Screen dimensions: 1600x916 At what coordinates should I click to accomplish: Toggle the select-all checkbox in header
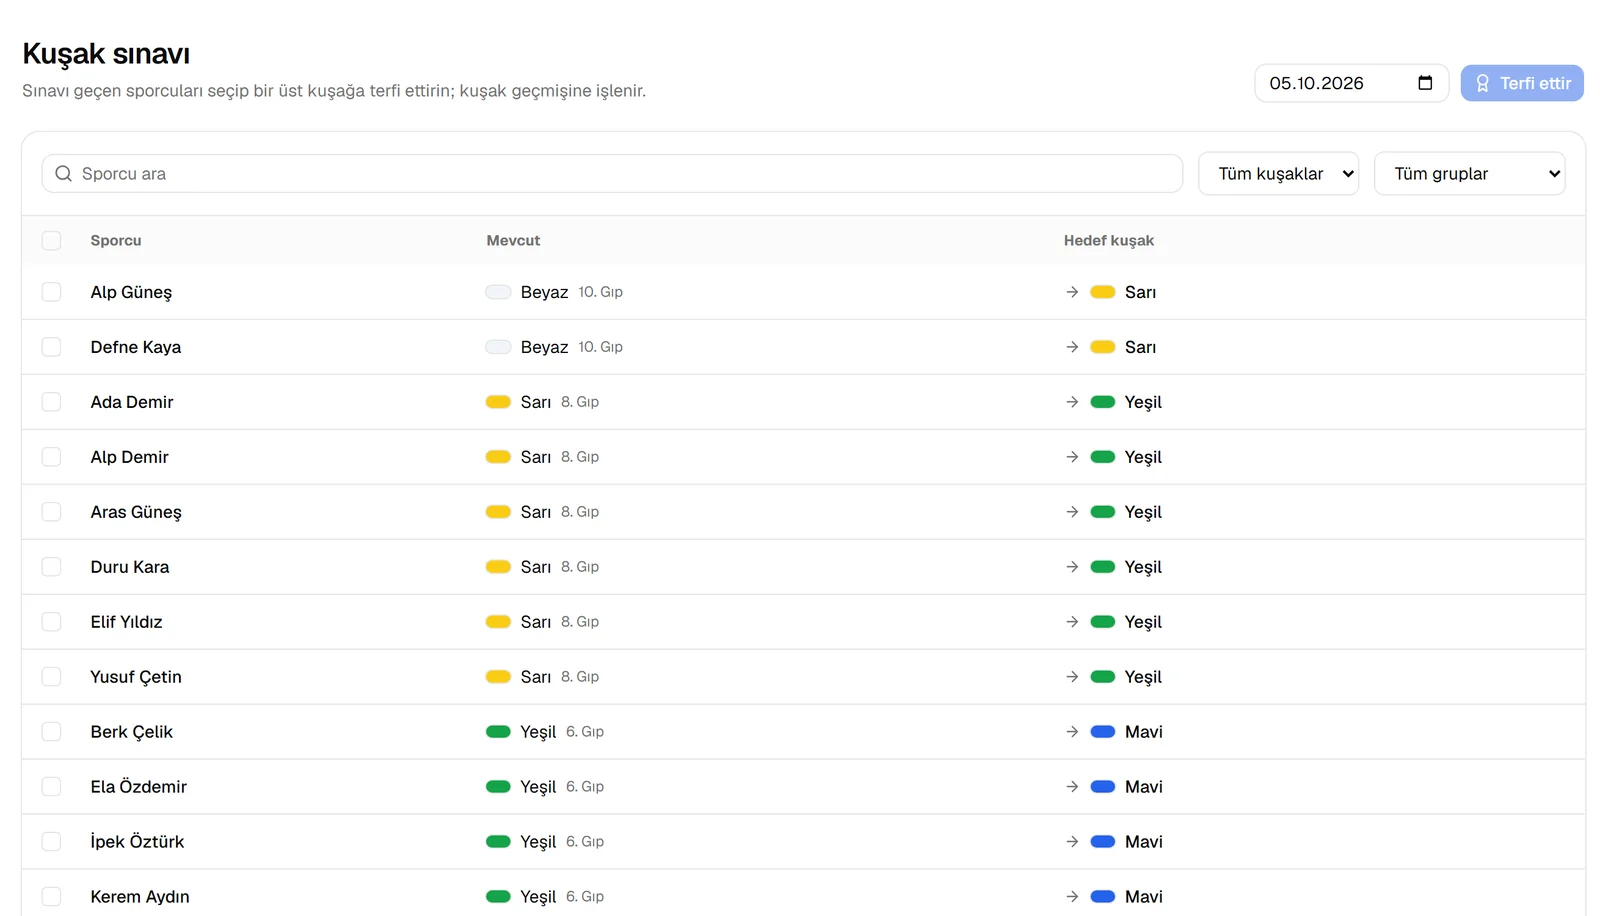pos(51,240)
